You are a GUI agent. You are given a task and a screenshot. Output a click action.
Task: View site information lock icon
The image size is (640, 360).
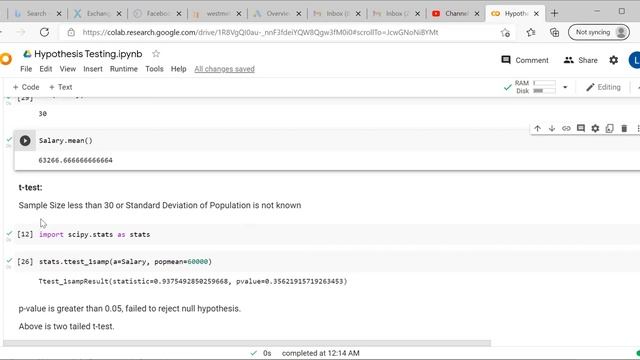[71, 32]
